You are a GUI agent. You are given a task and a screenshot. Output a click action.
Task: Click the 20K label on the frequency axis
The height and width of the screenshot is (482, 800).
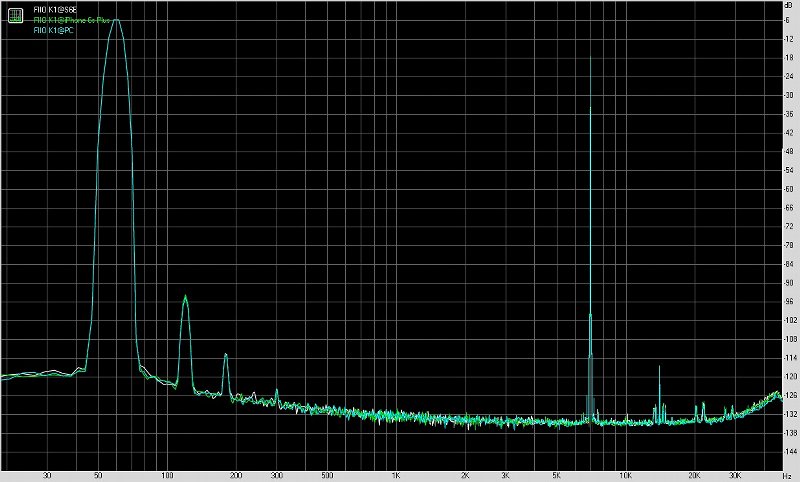click(695, 475)
